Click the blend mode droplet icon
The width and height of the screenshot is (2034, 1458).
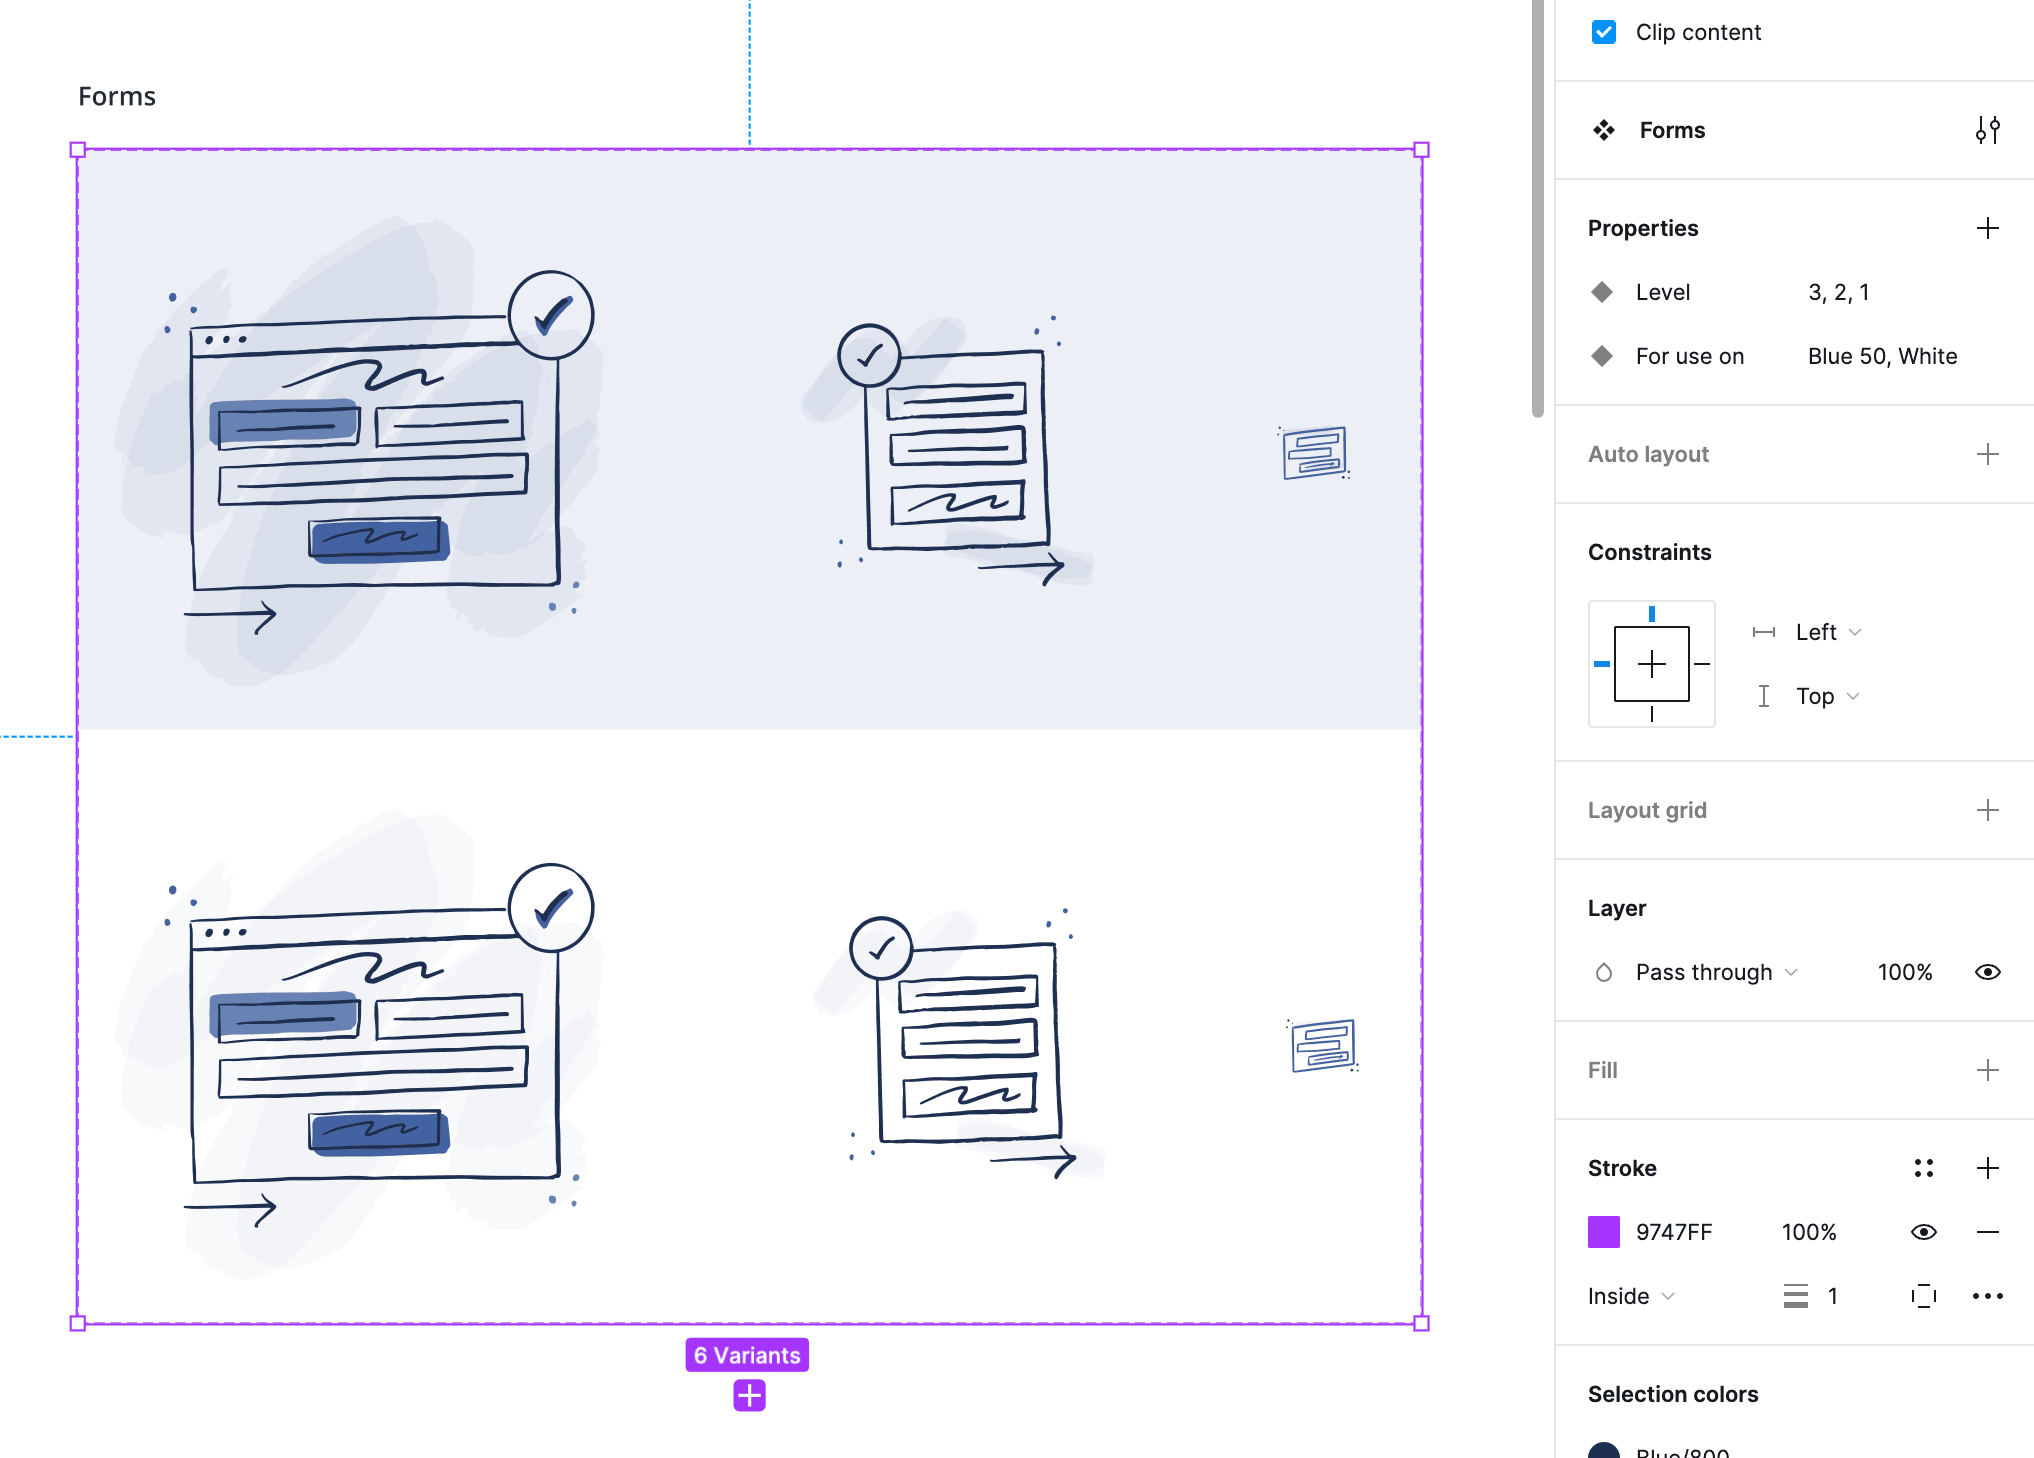click(x=1603, y=972)
